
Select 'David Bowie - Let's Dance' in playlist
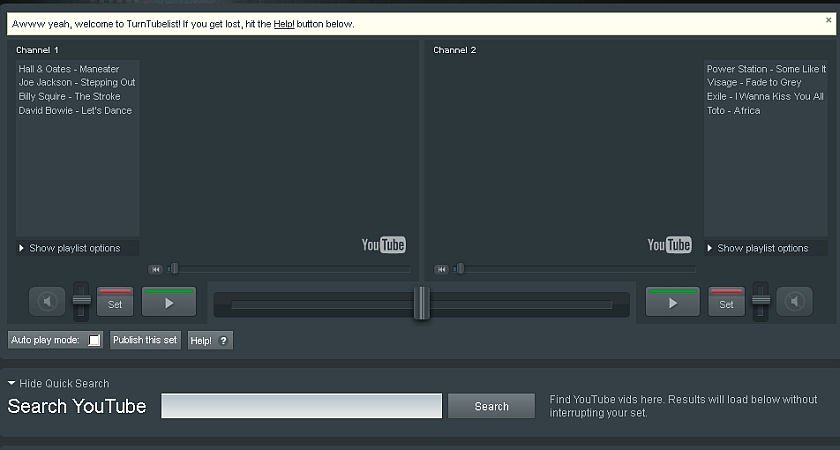(x=75, y=111)
